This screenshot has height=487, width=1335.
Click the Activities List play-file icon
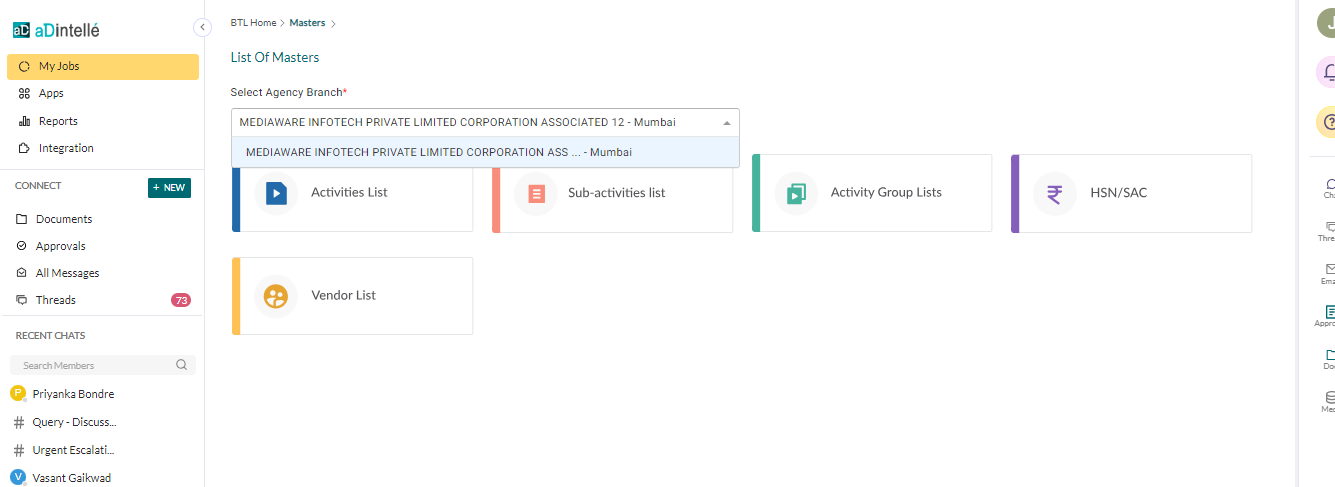pyautogui.click(x=276, y=193)
